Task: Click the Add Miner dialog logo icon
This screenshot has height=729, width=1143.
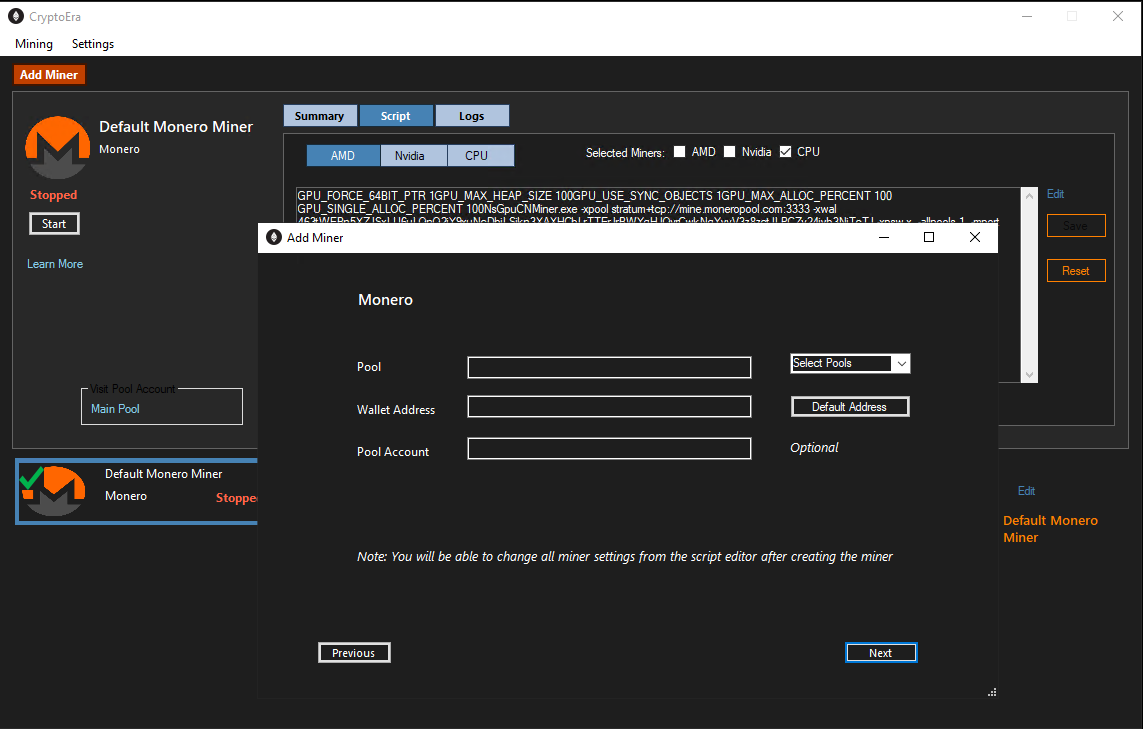Action: coord(274,238)
